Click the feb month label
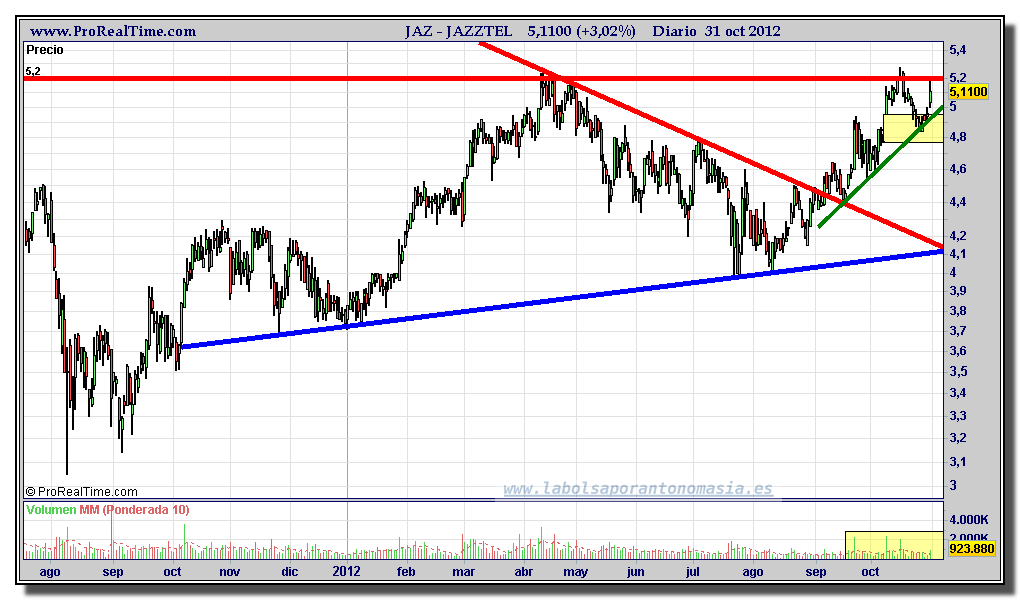This screenshot has height=600, width=1020. (406, 572)
